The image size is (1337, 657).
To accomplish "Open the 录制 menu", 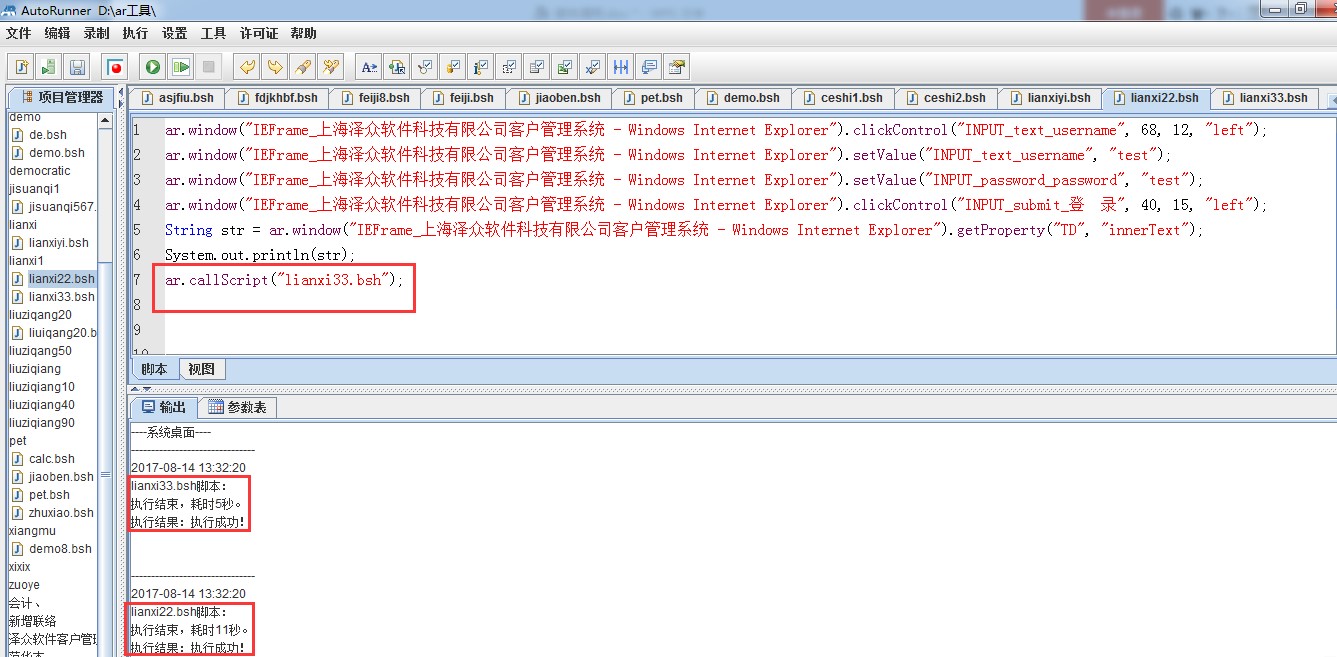I will (x=96, y=33).
